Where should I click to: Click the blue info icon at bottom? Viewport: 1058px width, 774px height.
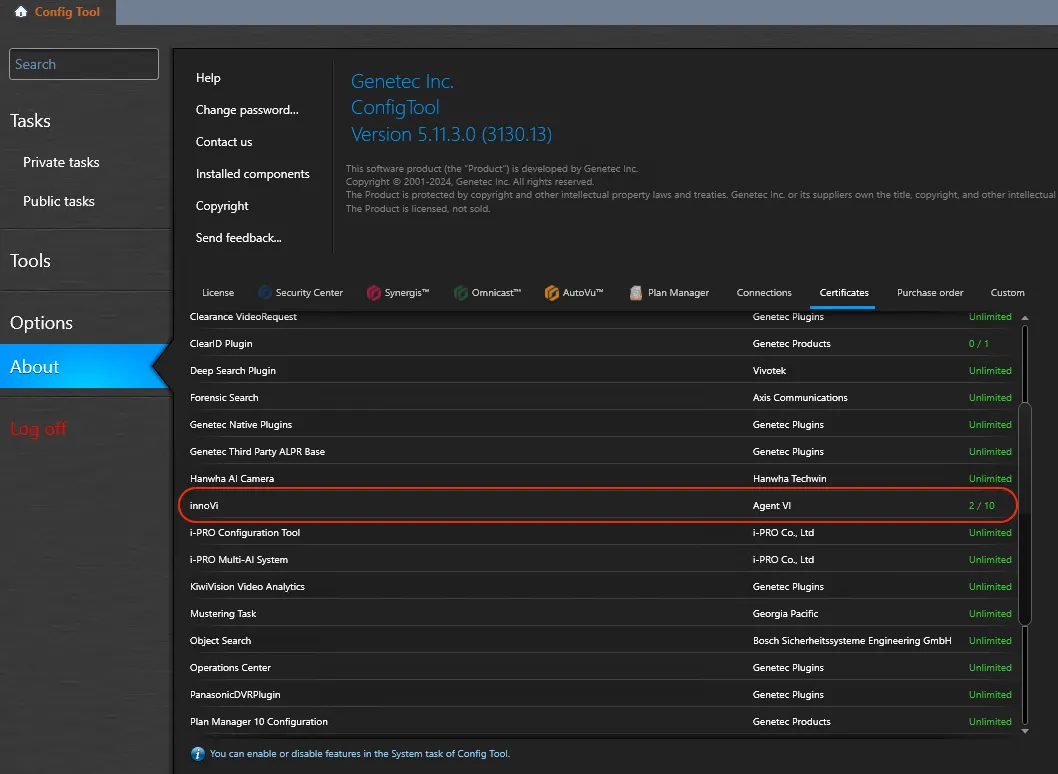click(198, 754)
